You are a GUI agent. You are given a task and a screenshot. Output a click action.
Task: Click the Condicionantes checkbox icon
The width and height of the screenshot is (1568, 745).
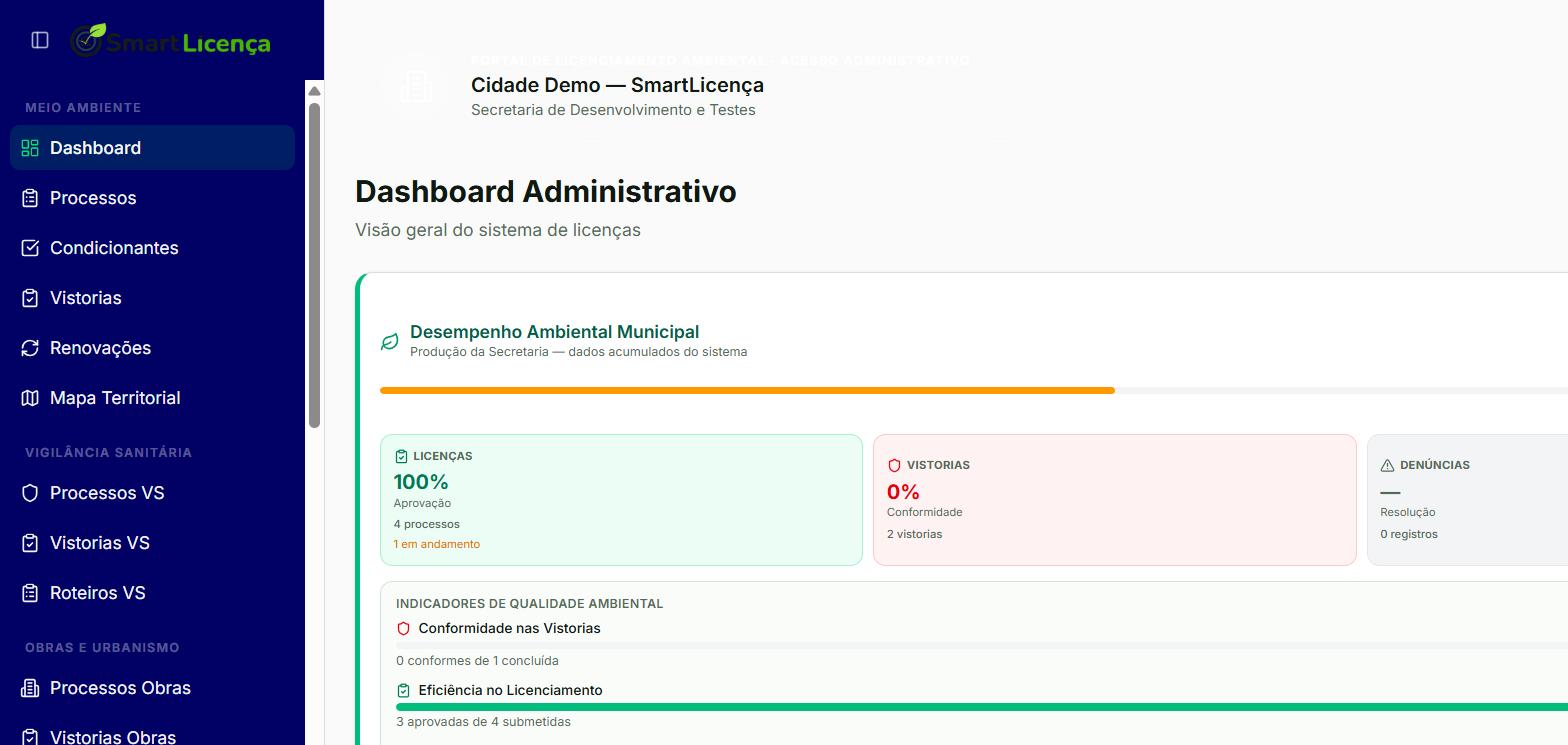point(30,248)
